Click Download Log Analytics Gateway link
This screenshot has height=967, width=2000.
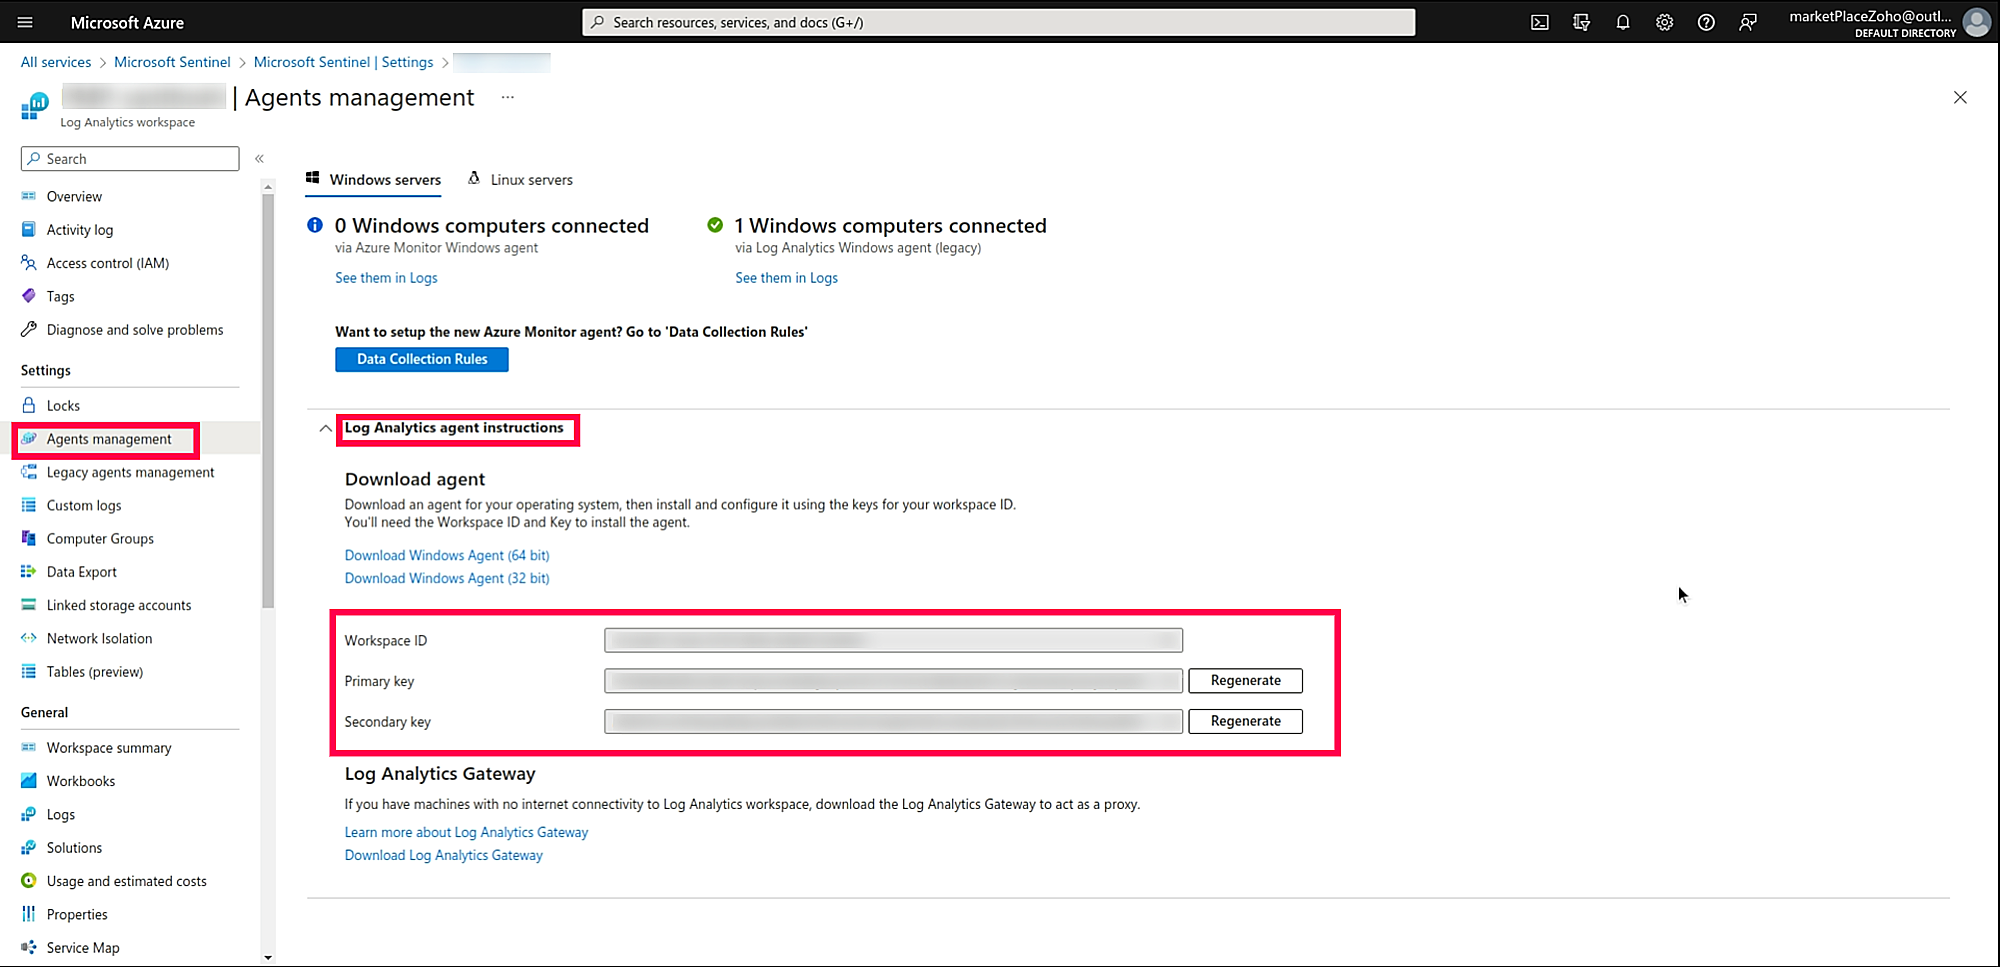(x=444, y=855)
